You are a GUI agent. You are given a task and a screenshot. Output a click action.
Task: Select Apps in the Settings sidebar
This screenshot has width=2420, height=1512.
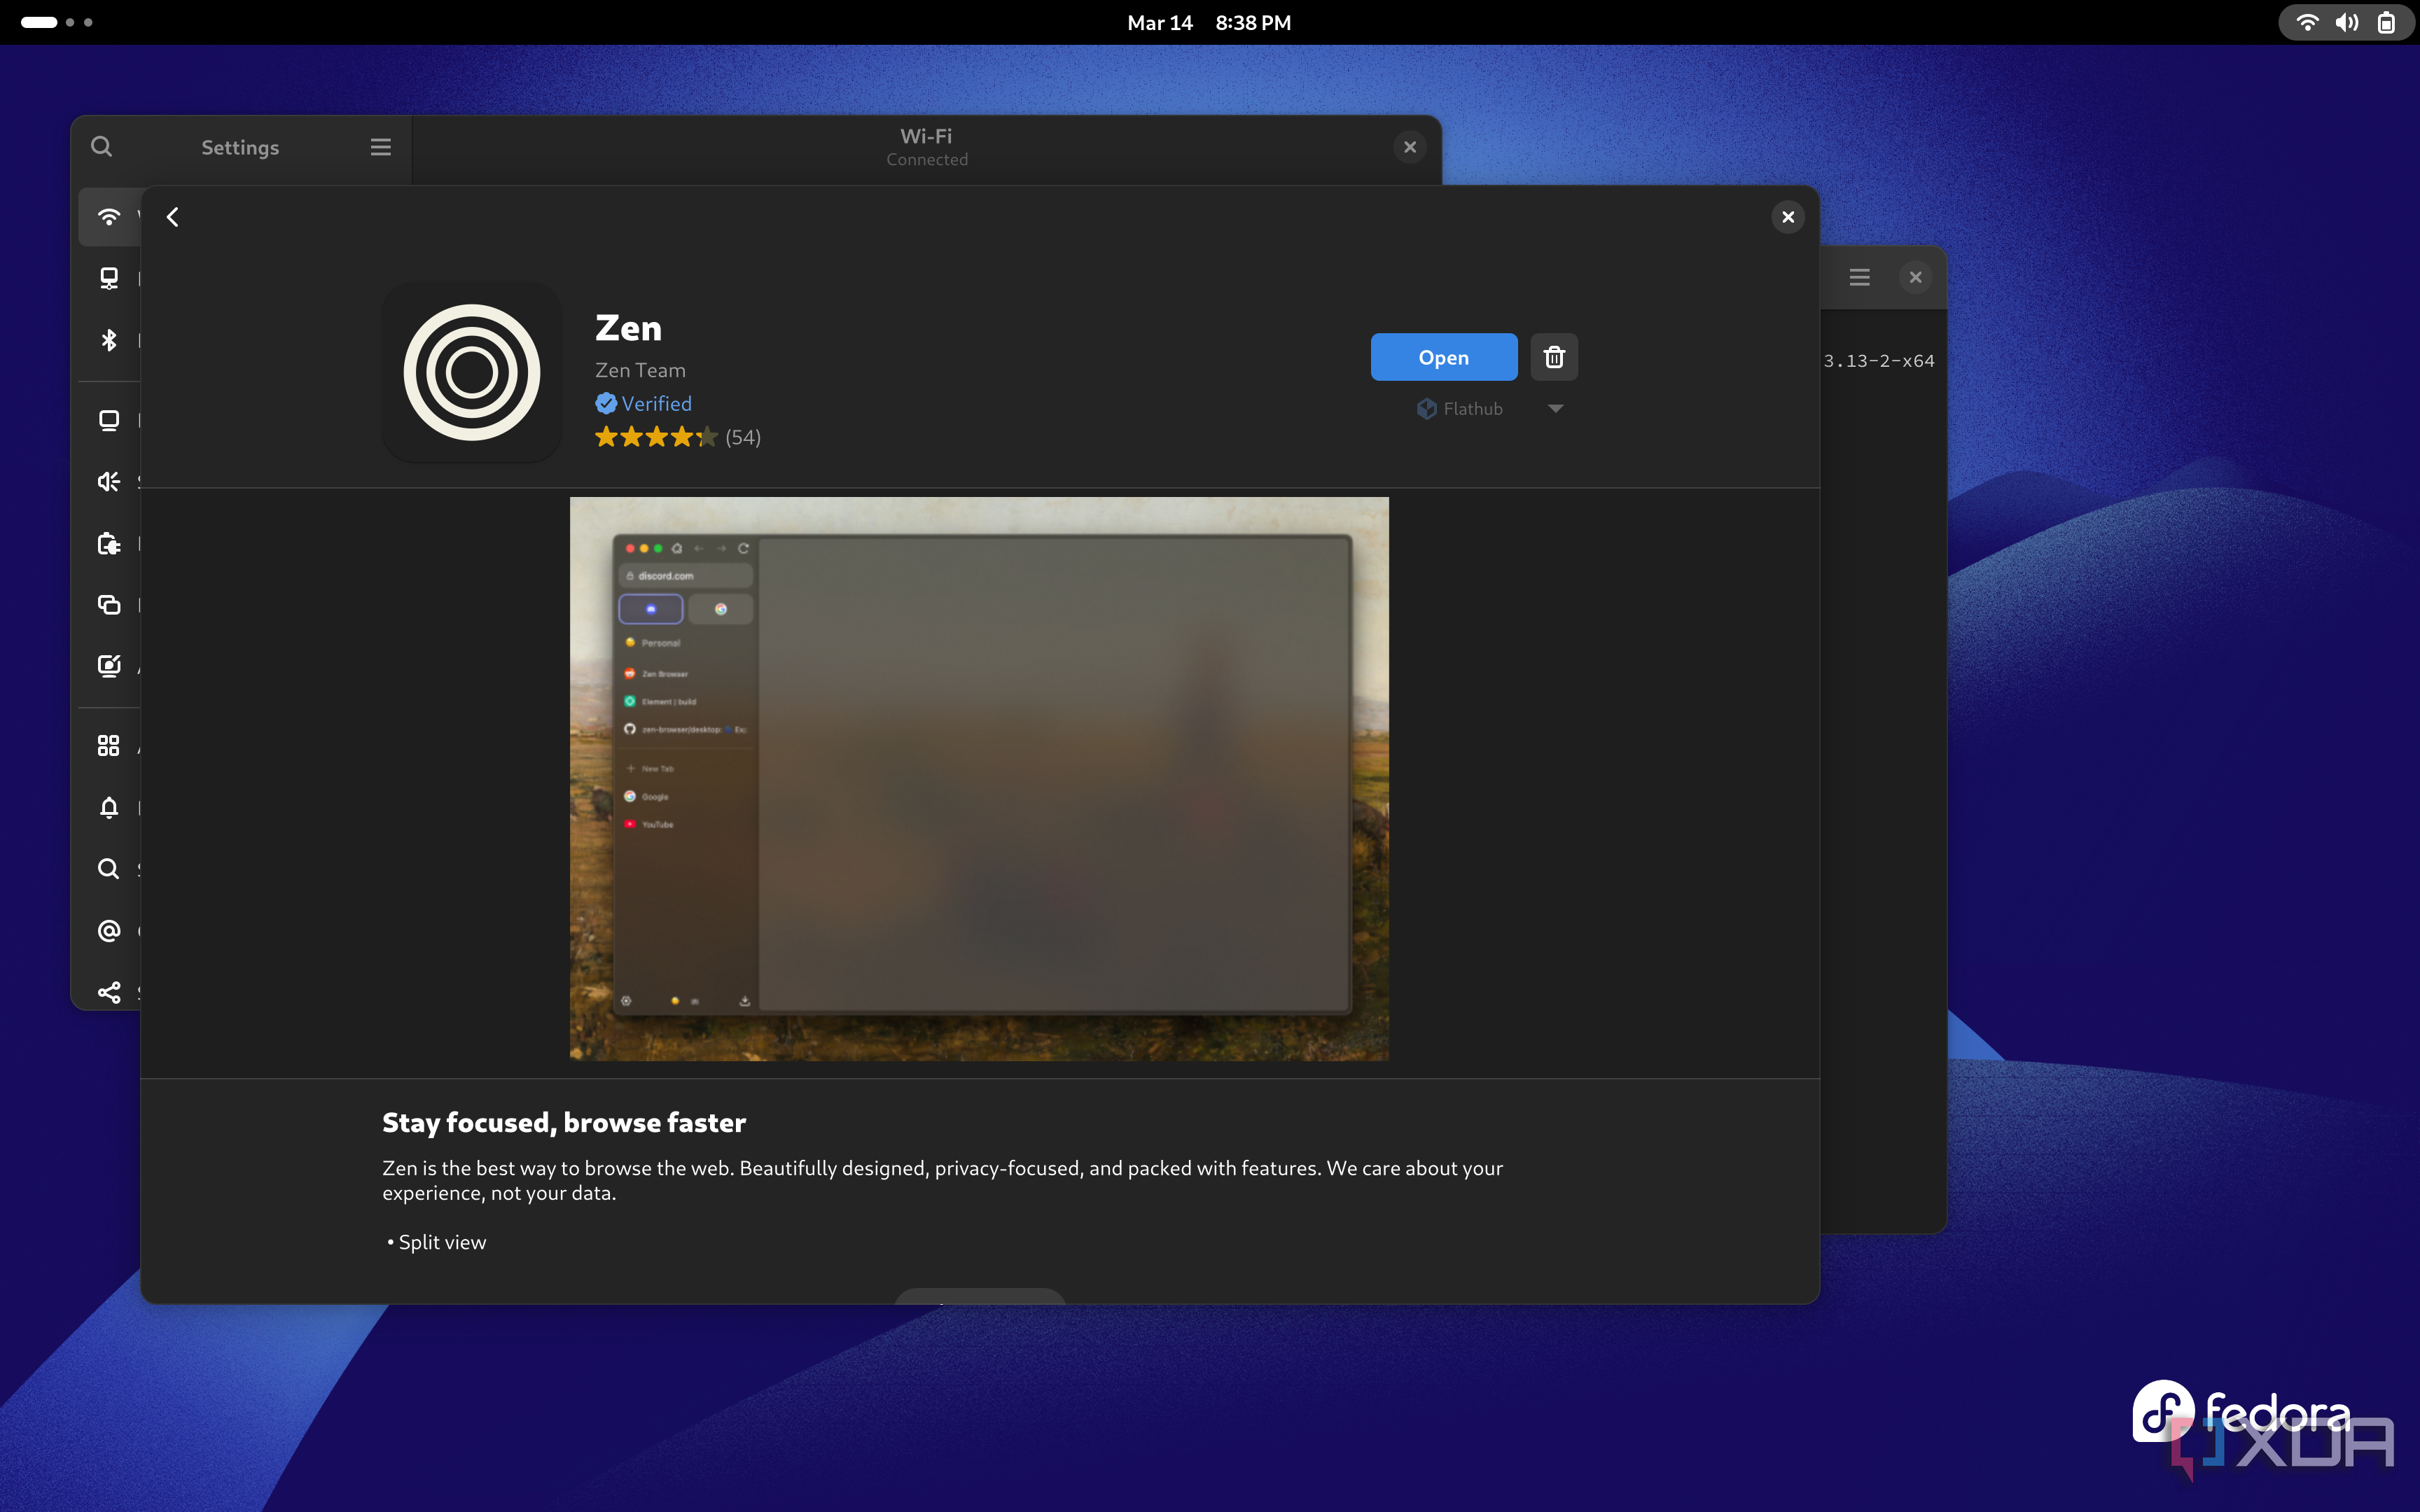pos(109,745)
